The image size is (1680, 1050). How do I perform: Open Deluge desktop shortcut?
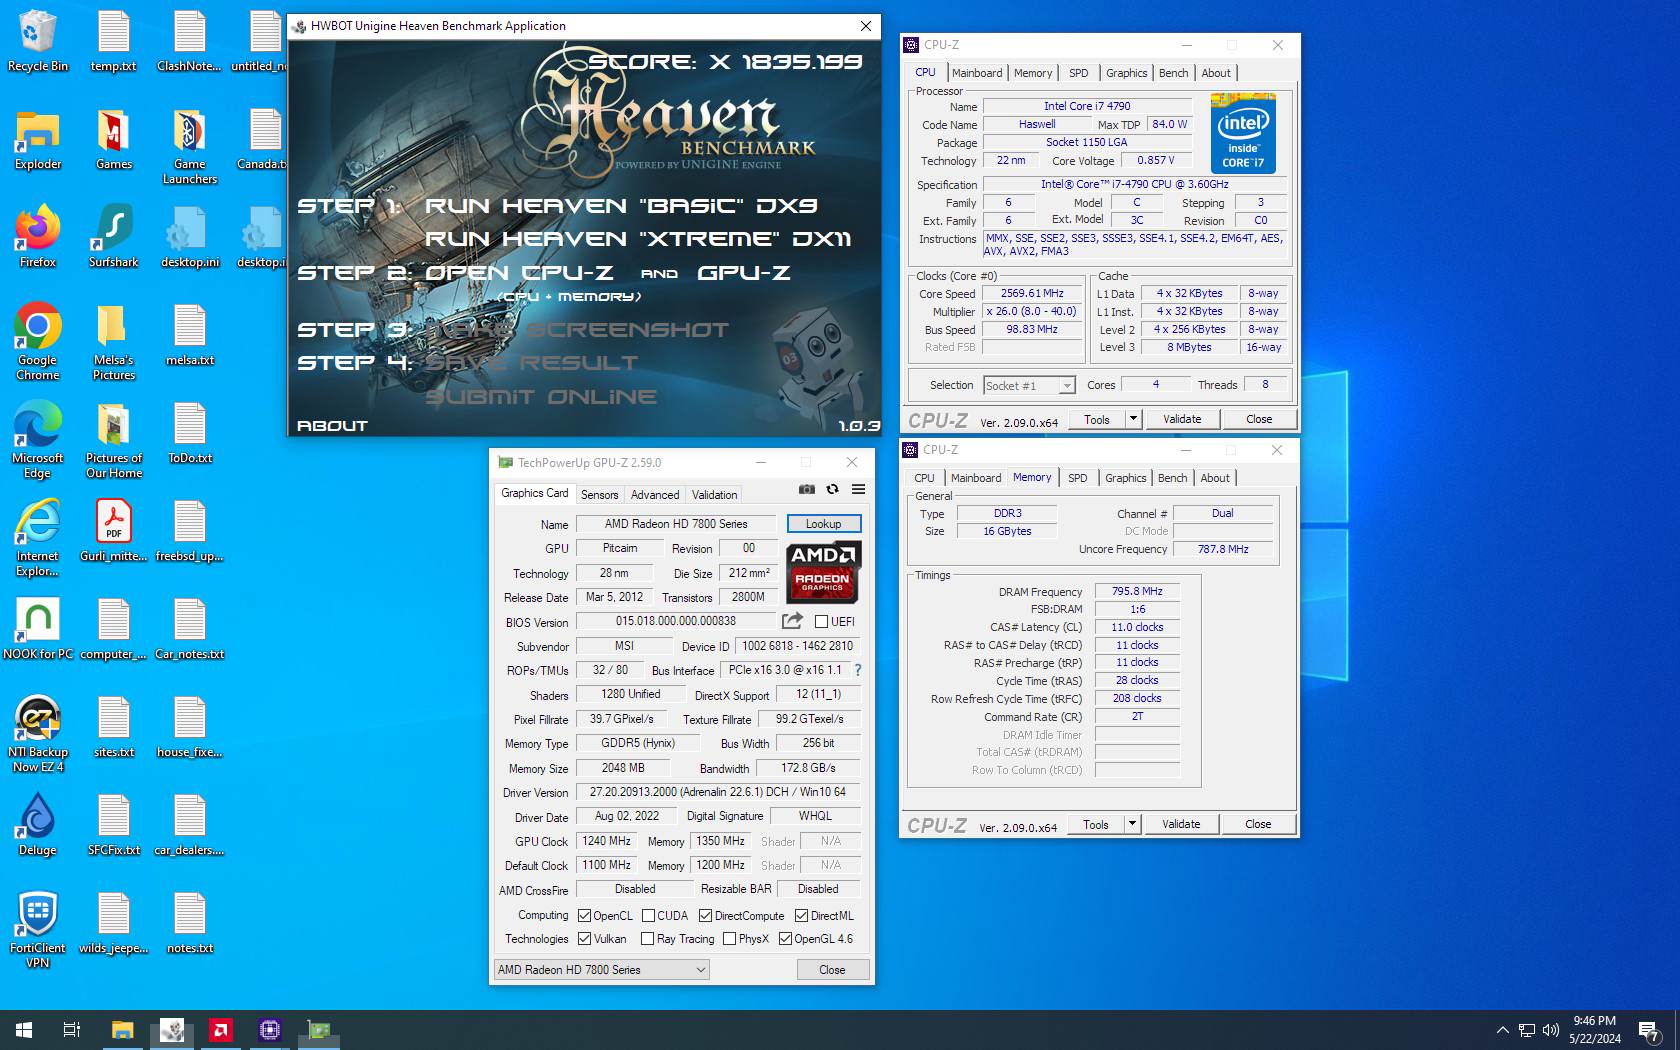tap(38, 824)
